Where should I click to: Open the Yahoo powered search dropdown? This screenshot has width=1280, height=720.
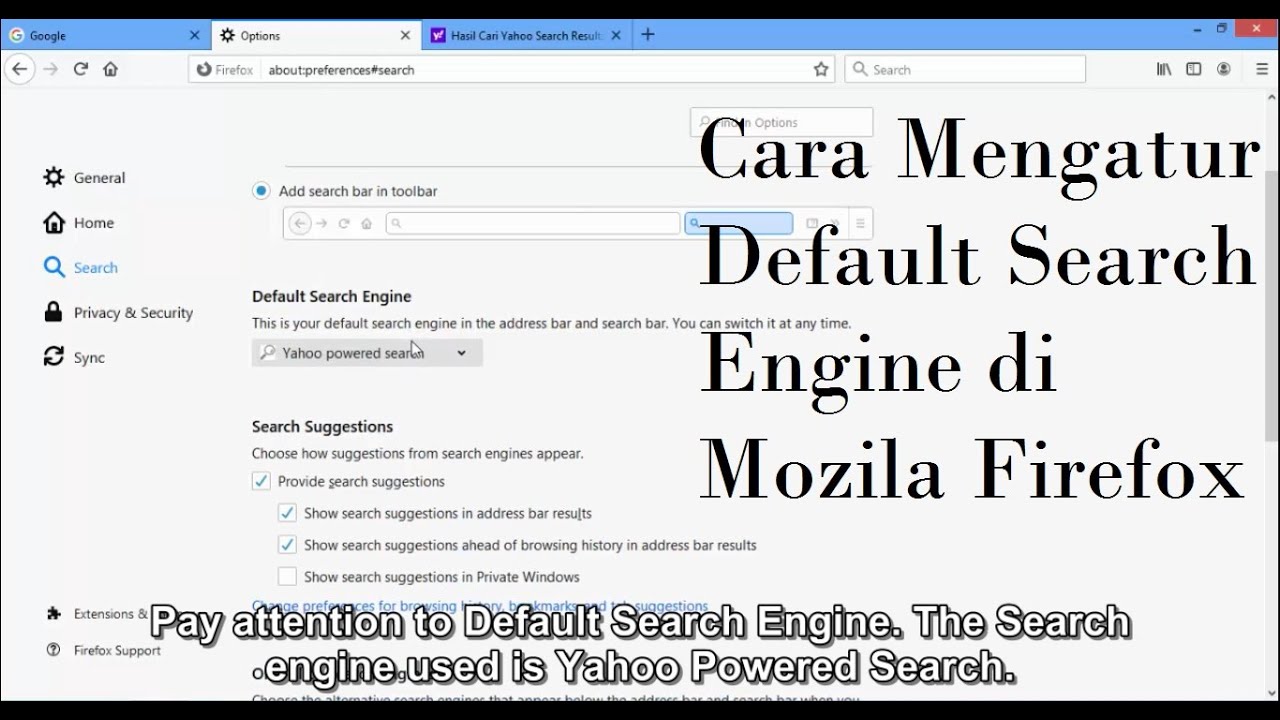(x=367, y=352)
